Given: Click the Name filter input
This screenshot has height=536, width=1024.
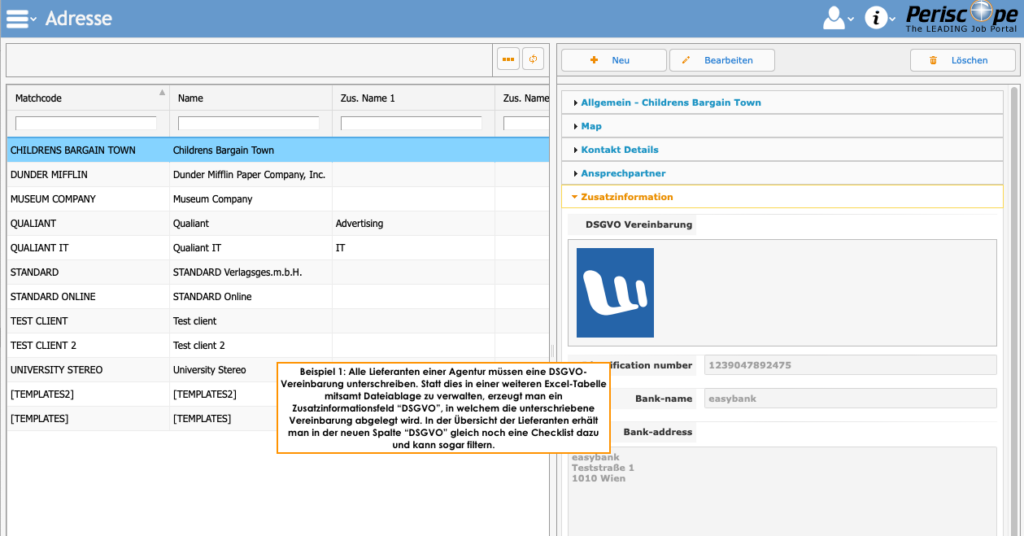Looking at the screenshot, I should click(x=248, y=123).
